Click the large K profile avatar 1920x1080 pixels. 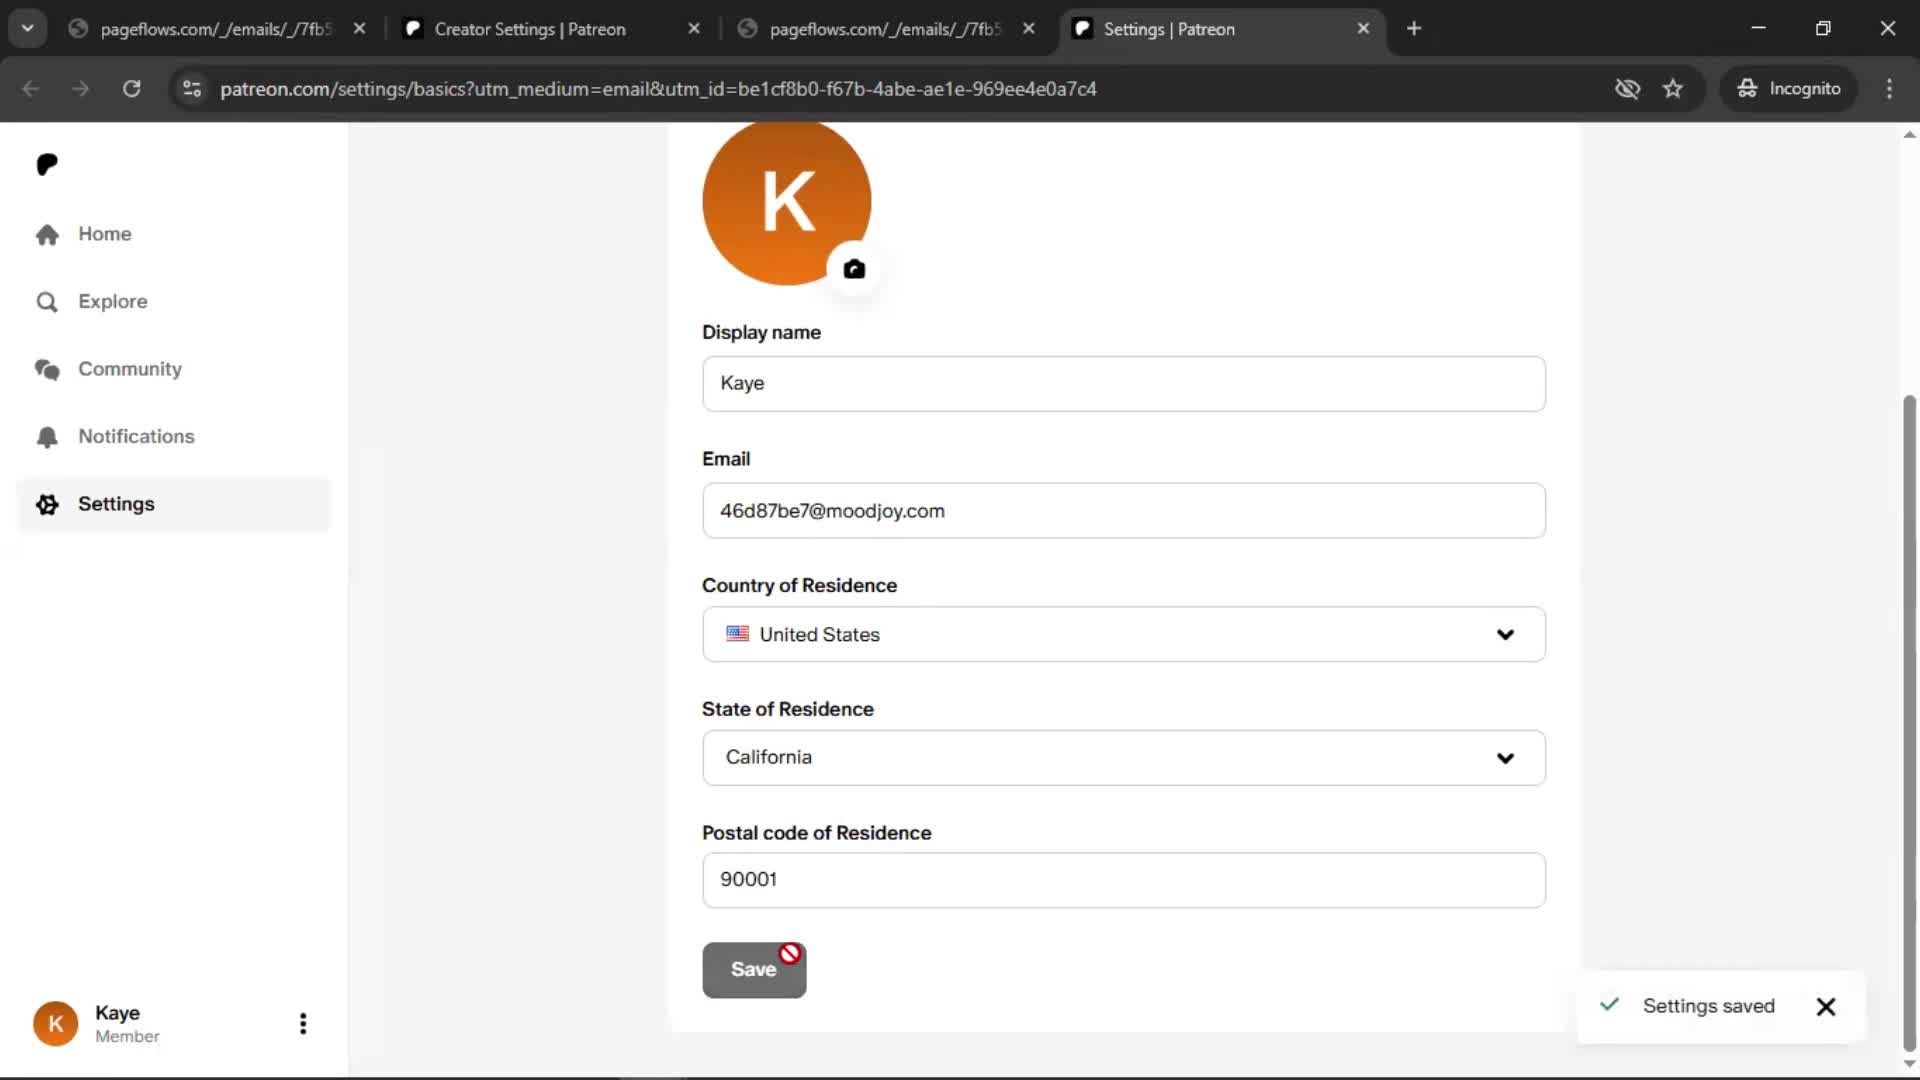786,202
